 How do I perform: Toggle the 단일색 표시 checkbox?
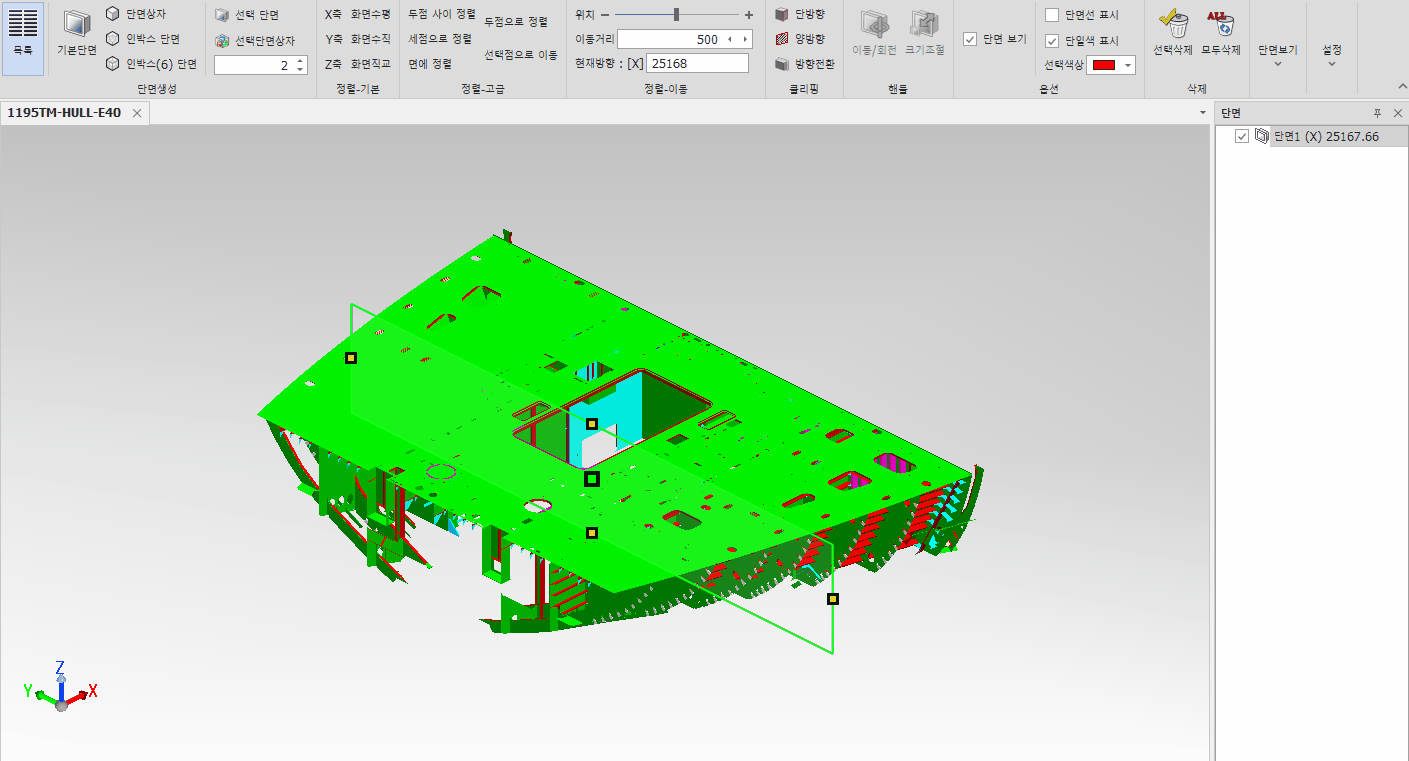1052,41
